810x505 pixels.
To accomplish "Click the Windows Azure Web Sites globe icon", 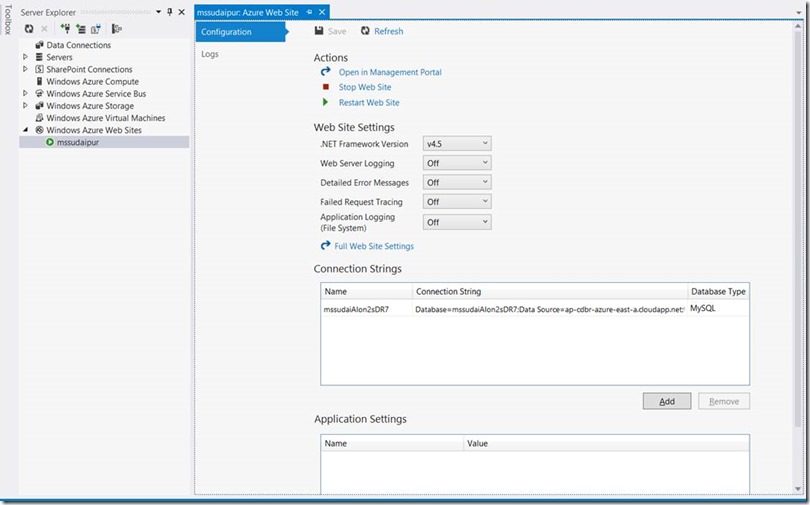I will click(x=39, y=130).
